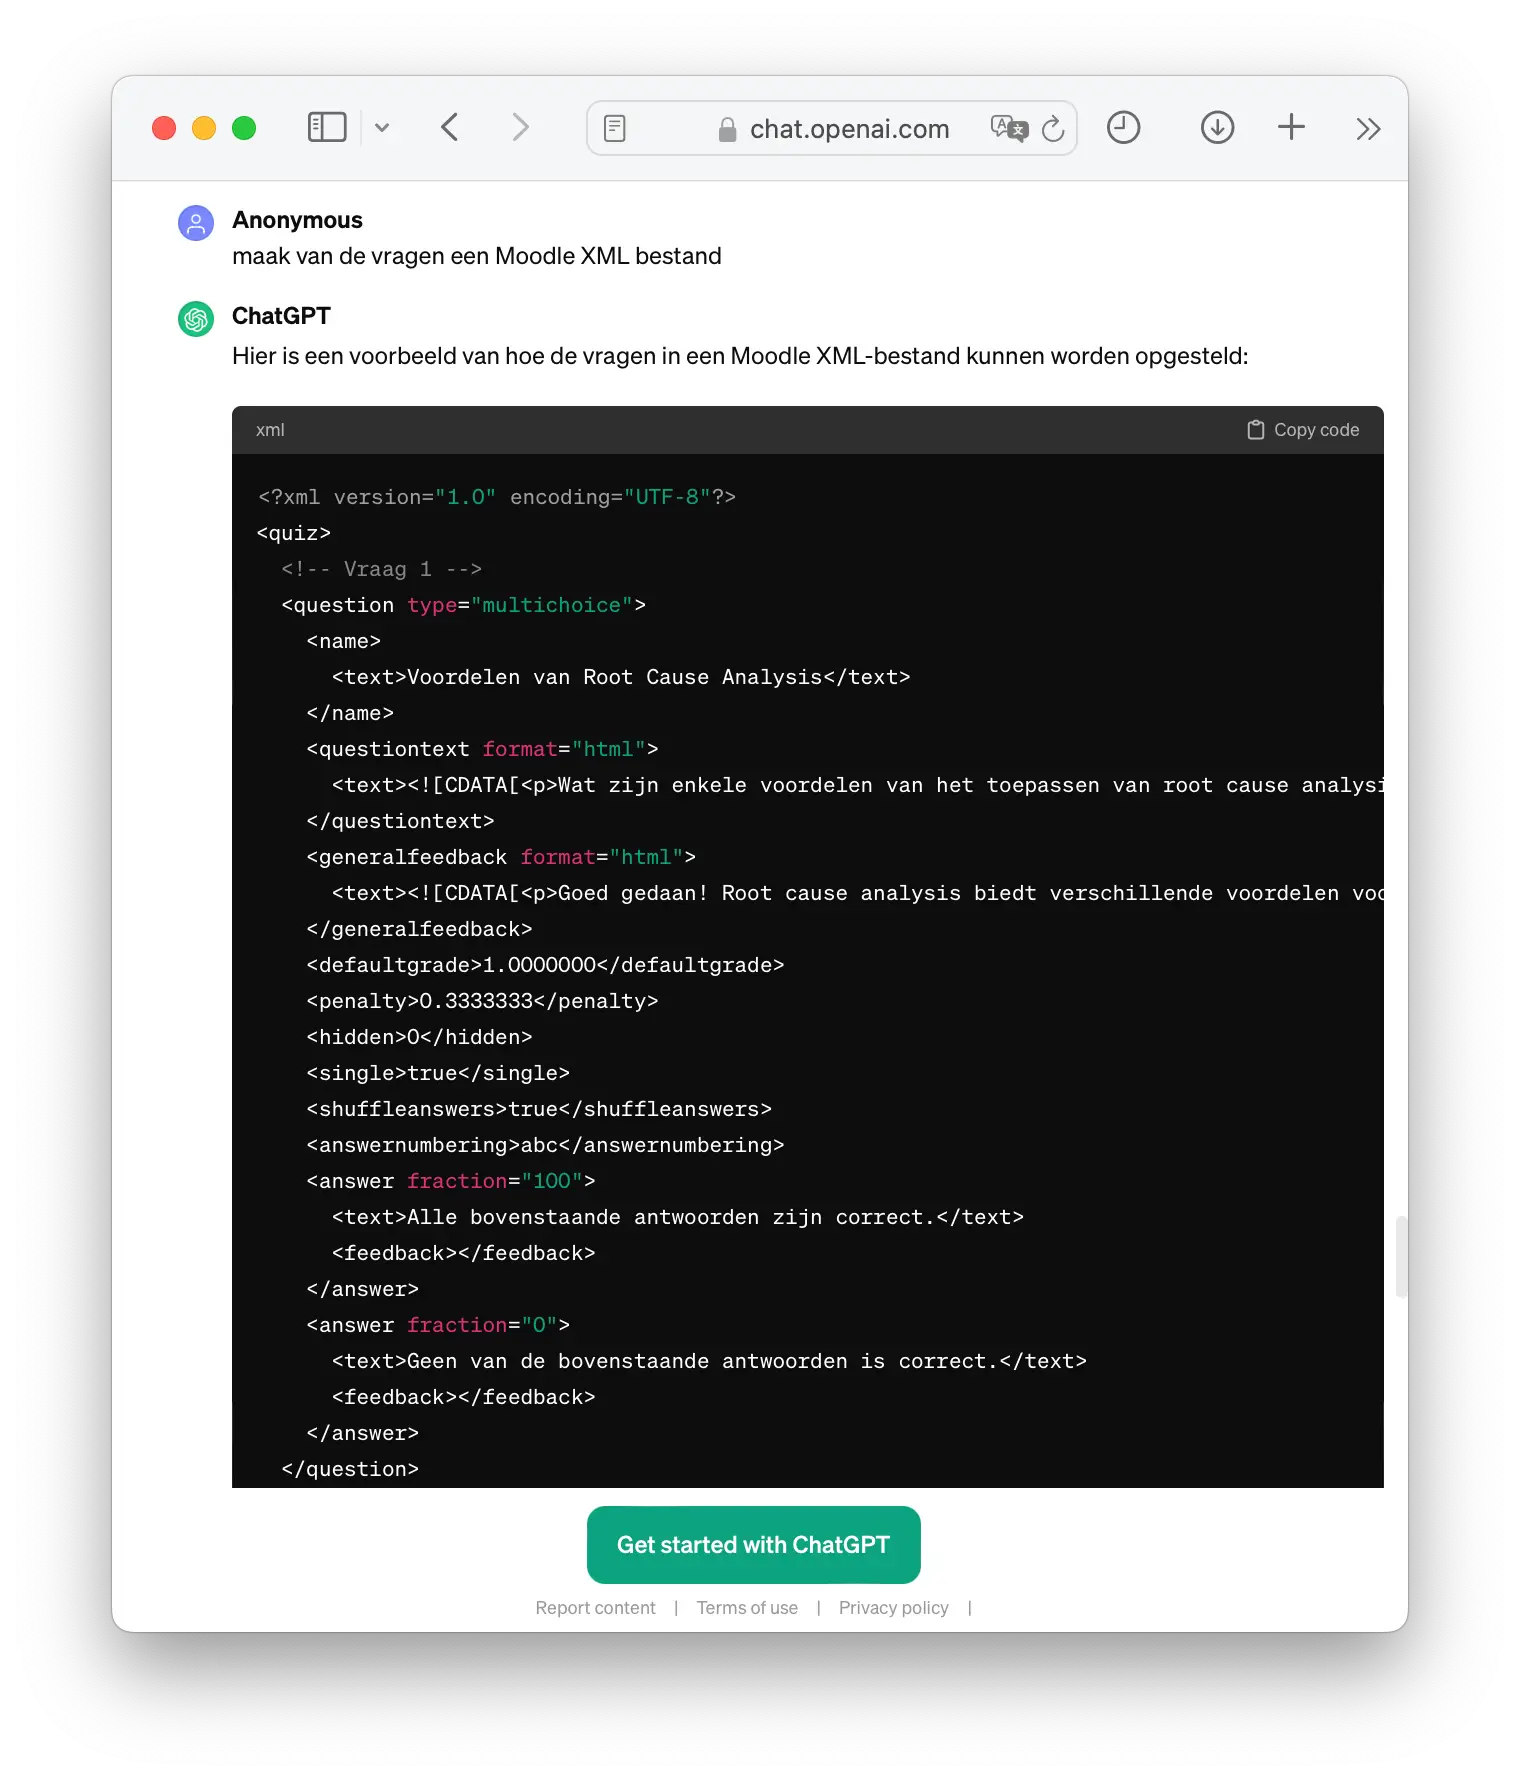Minimize the window with the yellow button
This screenshot has width=1520, height=1780.
204,128
